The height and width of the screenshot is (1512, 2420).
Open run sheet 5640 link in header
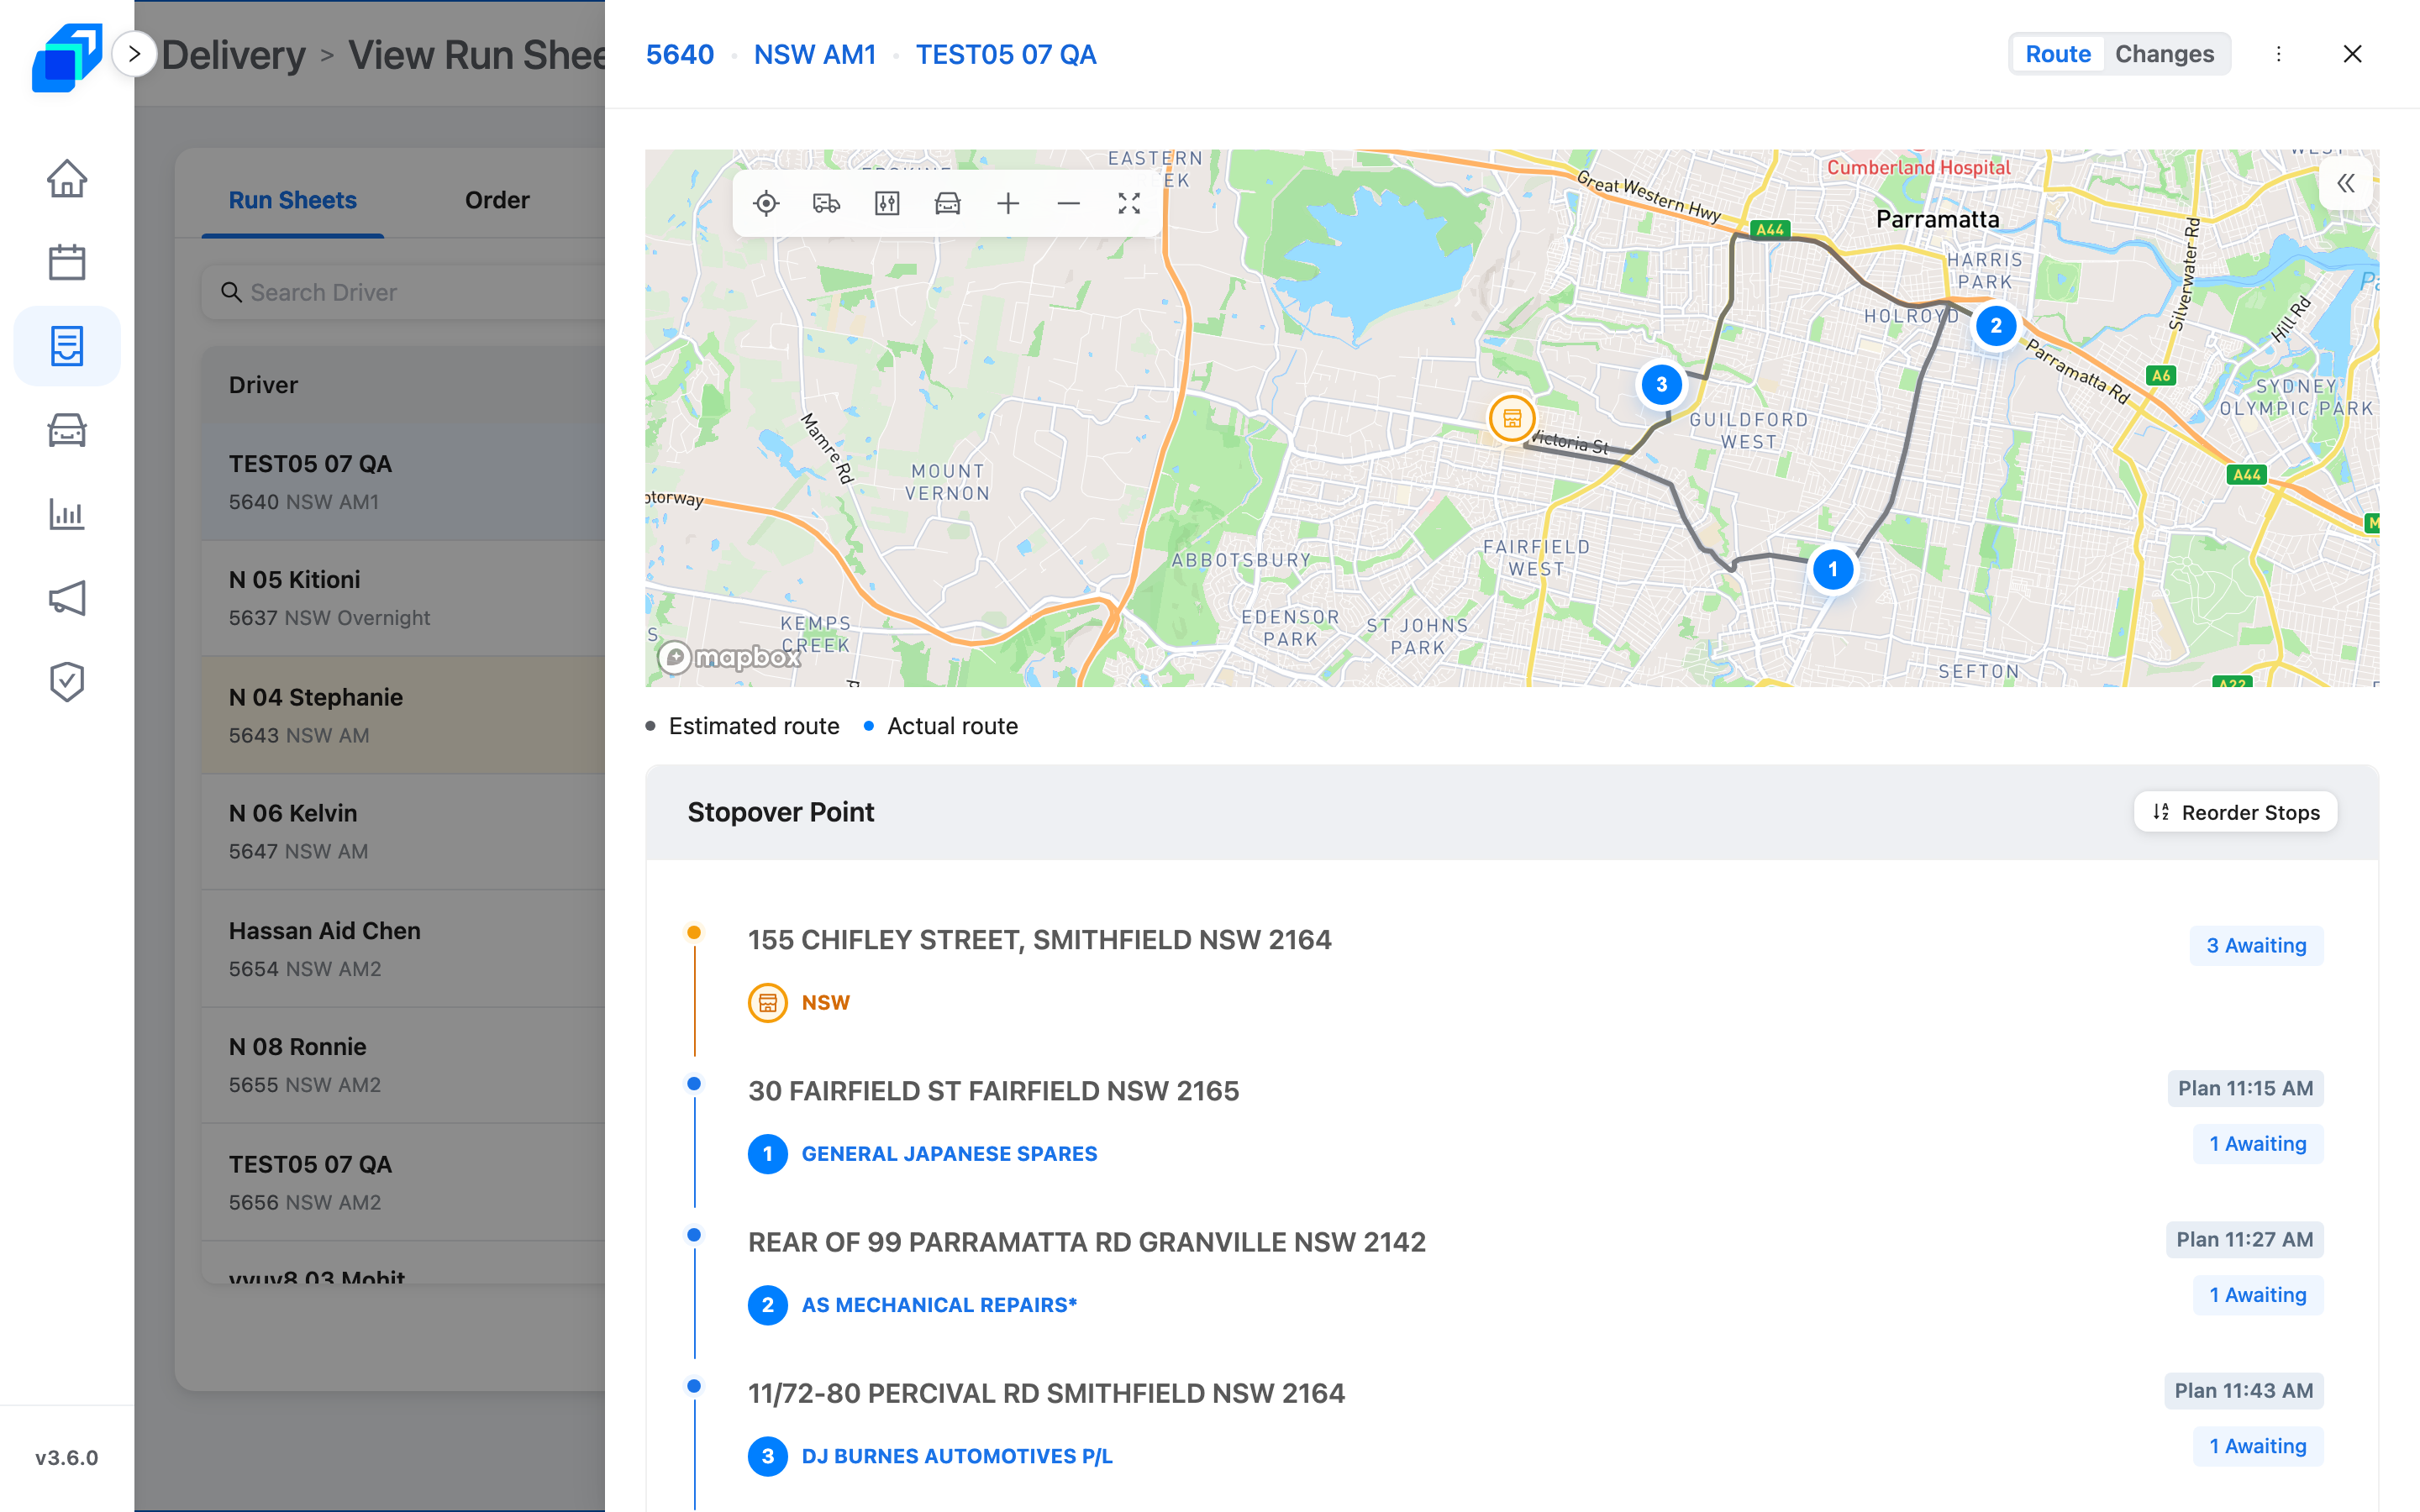click(680, 54)
